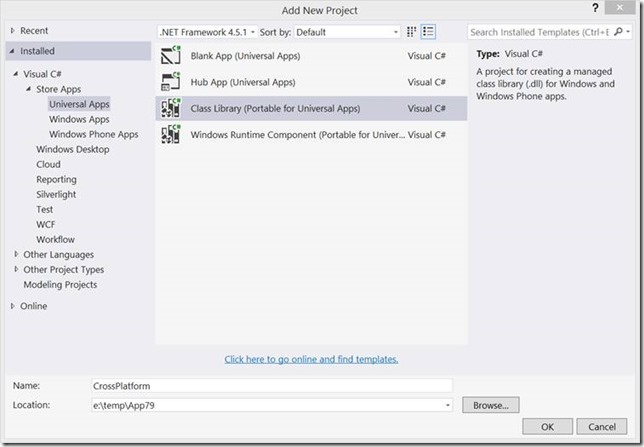The height and width of the screenshot is (447, 644).
Task: Collapse the Store Apps node
Action: (x=28, y=89)
